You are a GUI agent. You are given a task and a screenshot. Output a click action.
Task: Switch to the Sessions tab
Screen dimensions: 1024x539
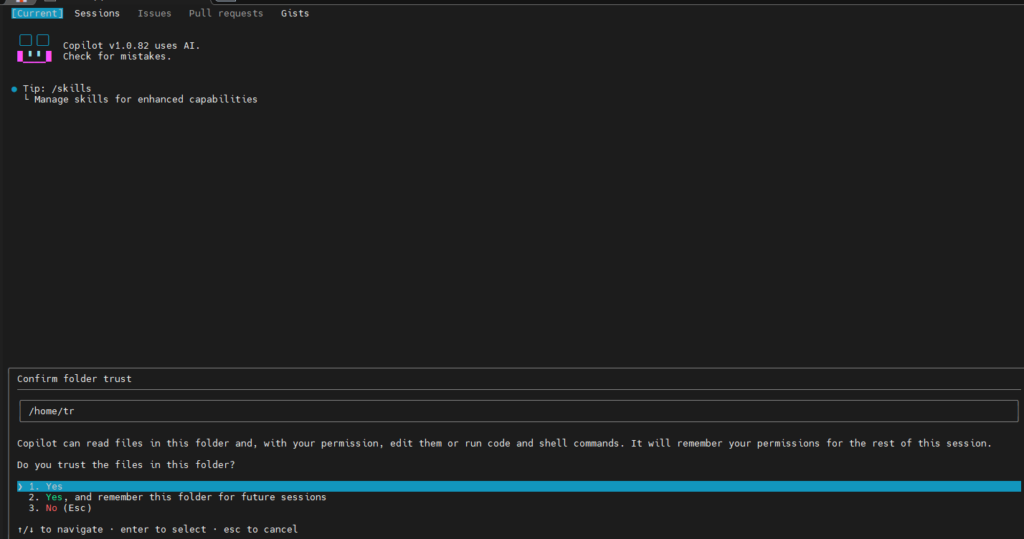[97, 13]
